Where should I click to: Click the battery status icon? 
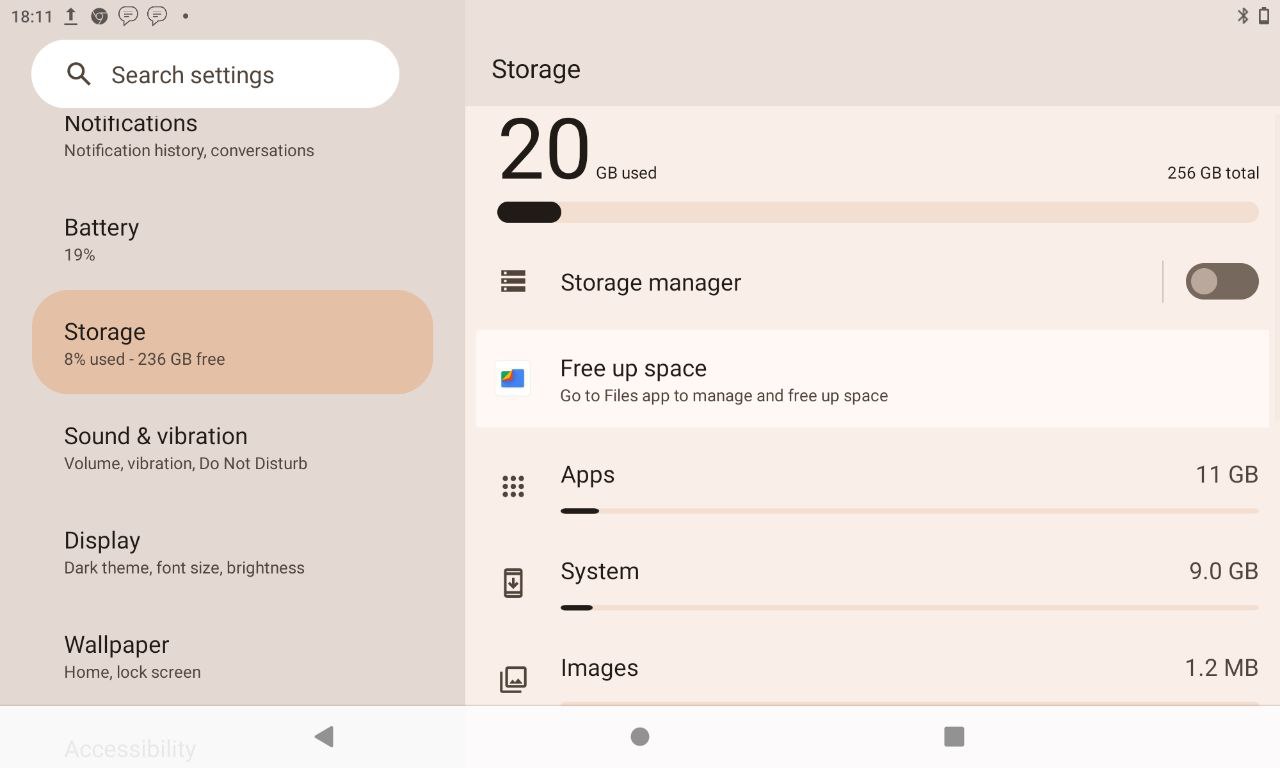1264,15
